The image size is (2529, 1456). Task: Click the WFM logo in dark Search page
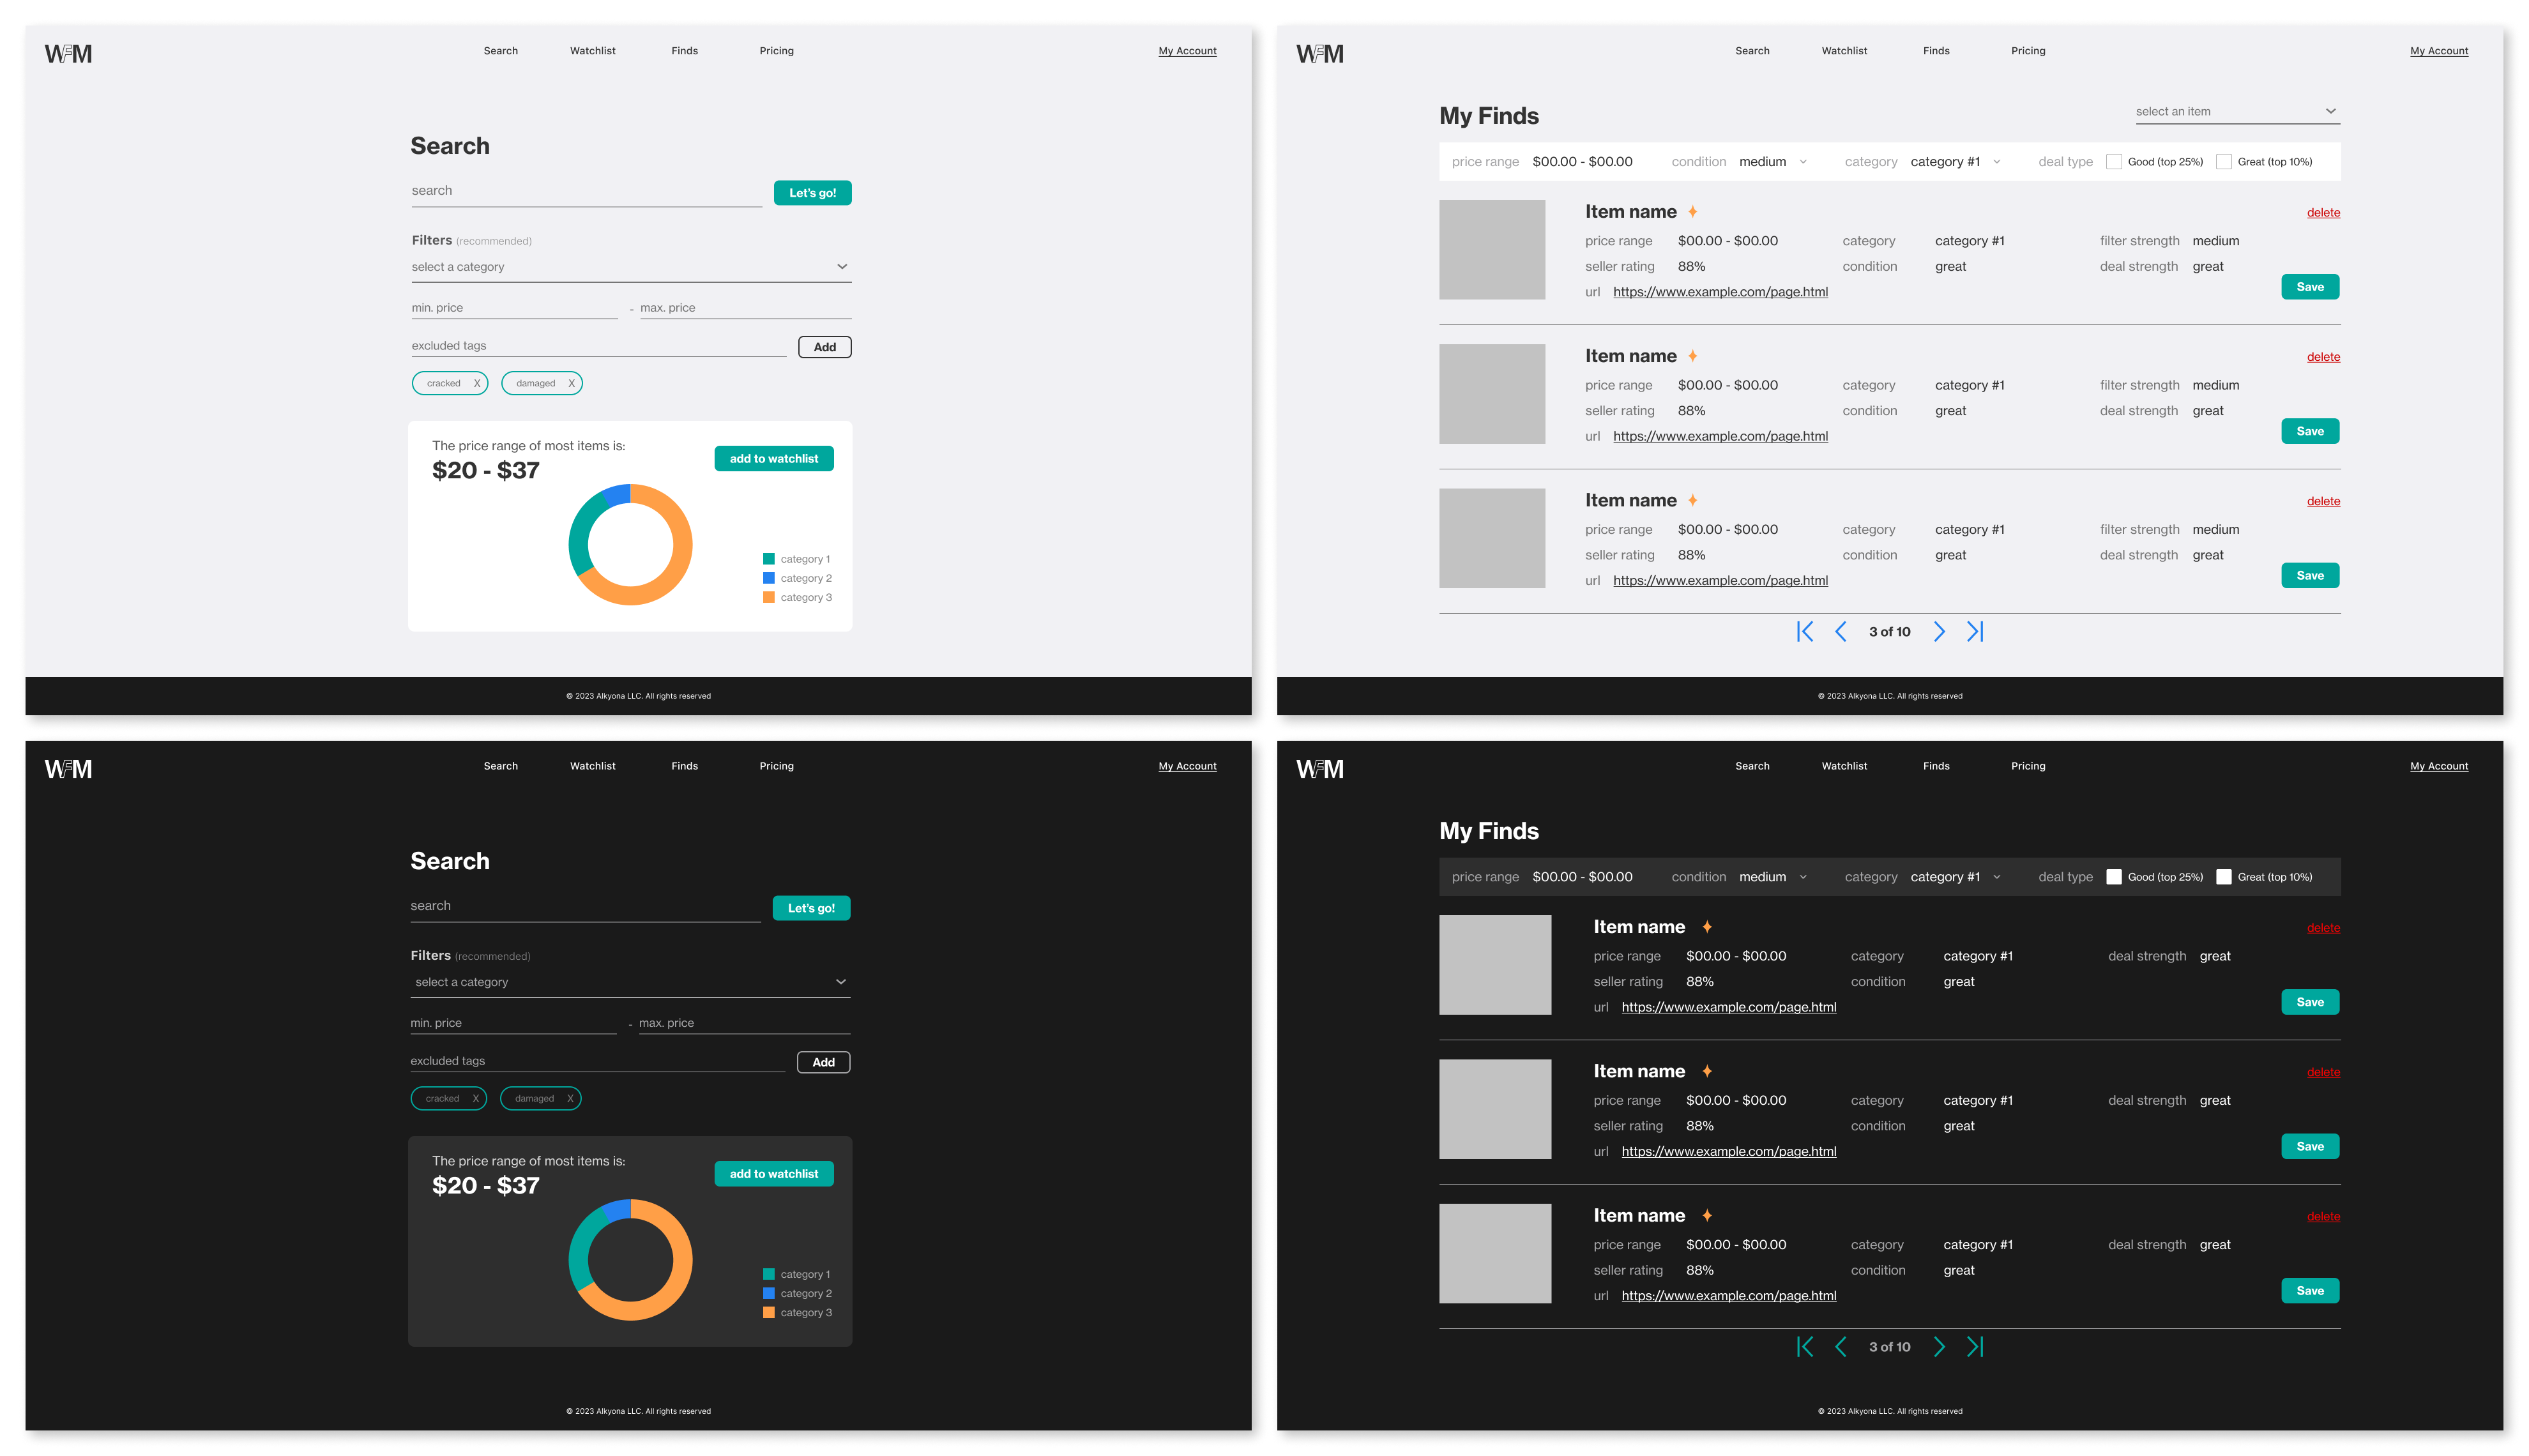68,769
